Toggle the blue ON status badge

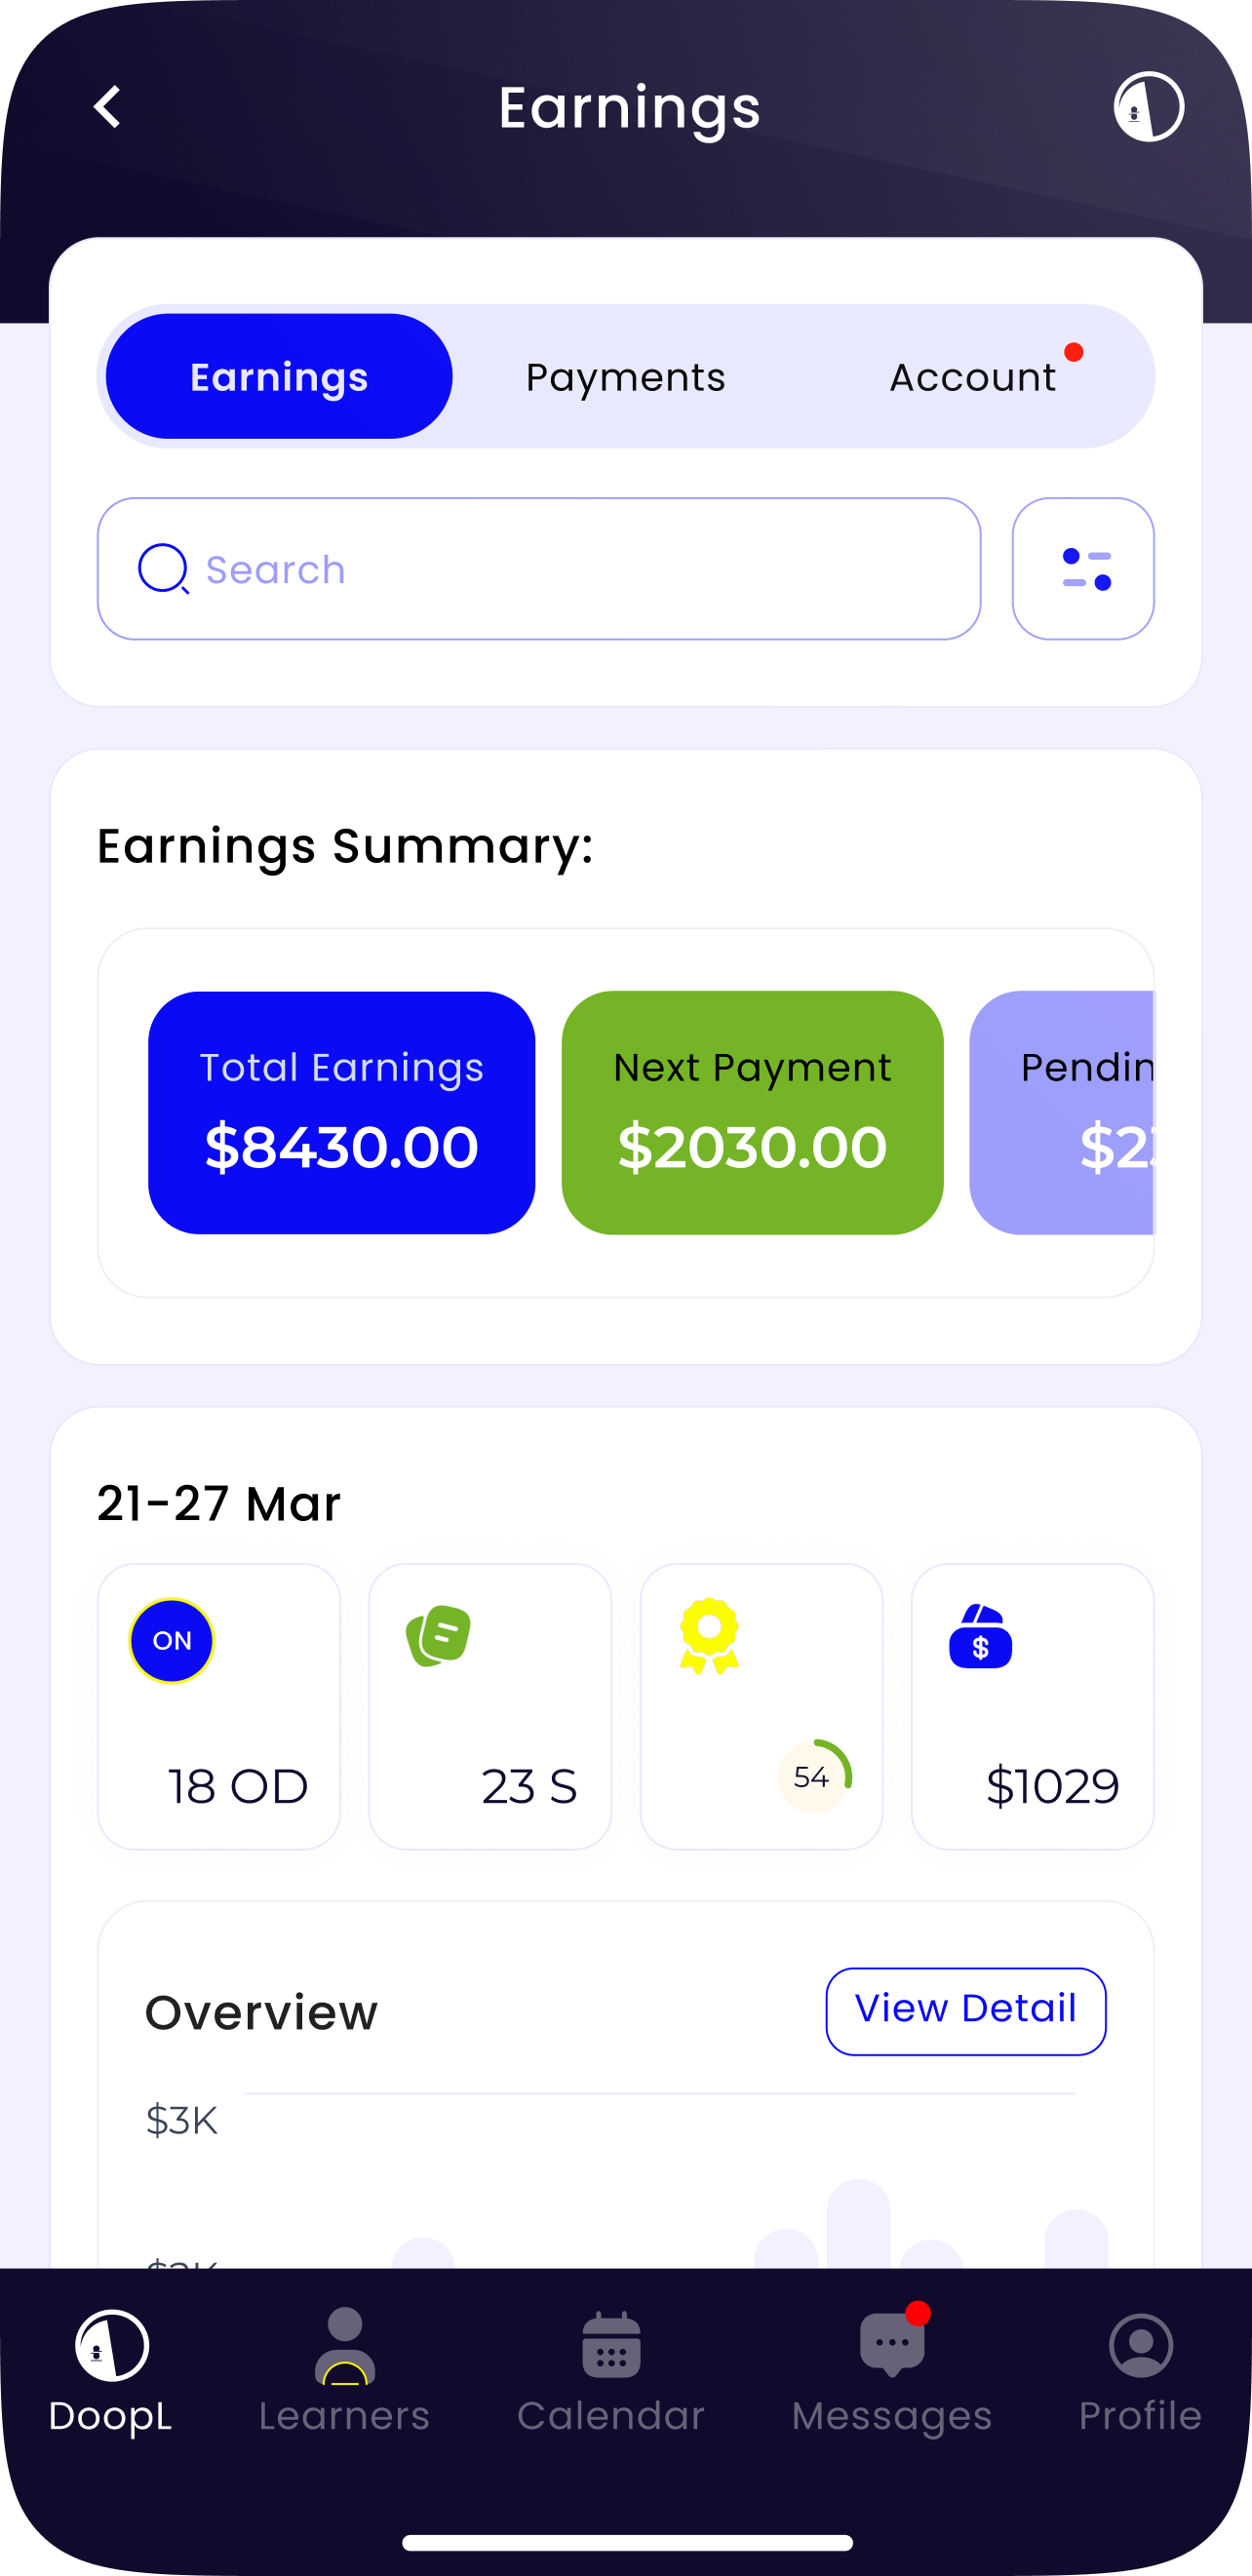tap(172, 1641)
